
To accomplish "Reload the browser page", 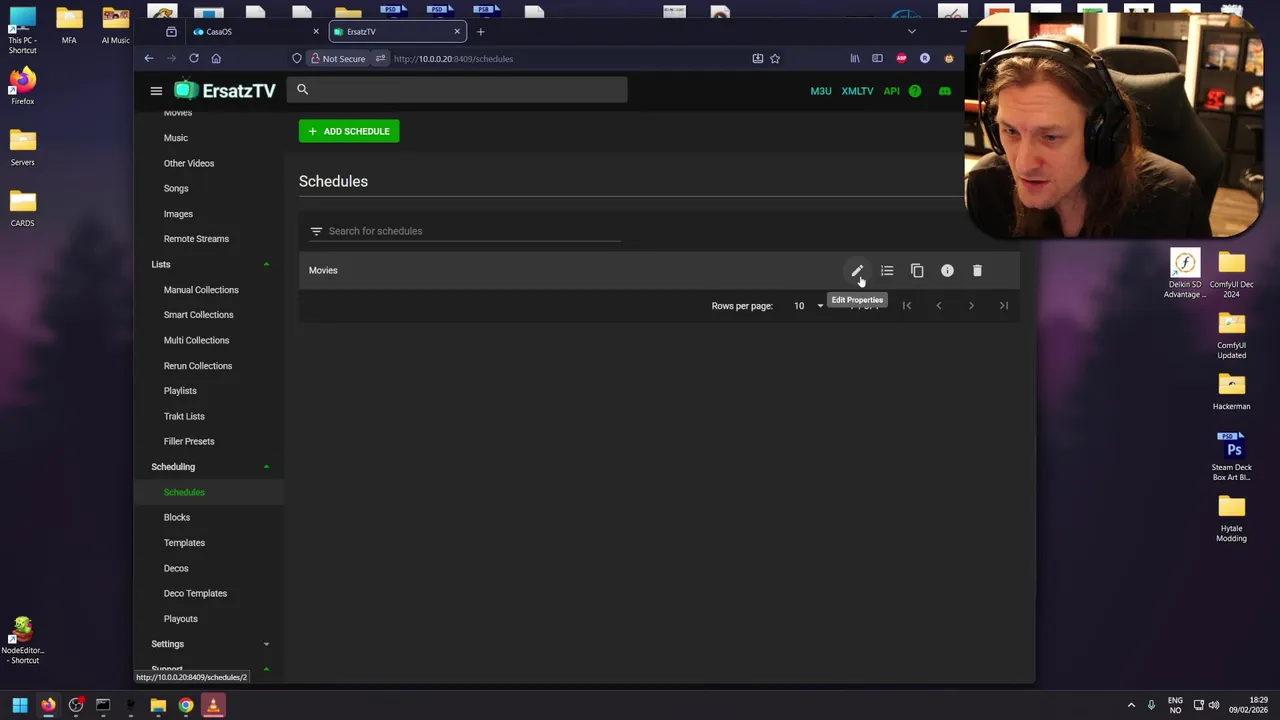I will click(x=194, y=58).
